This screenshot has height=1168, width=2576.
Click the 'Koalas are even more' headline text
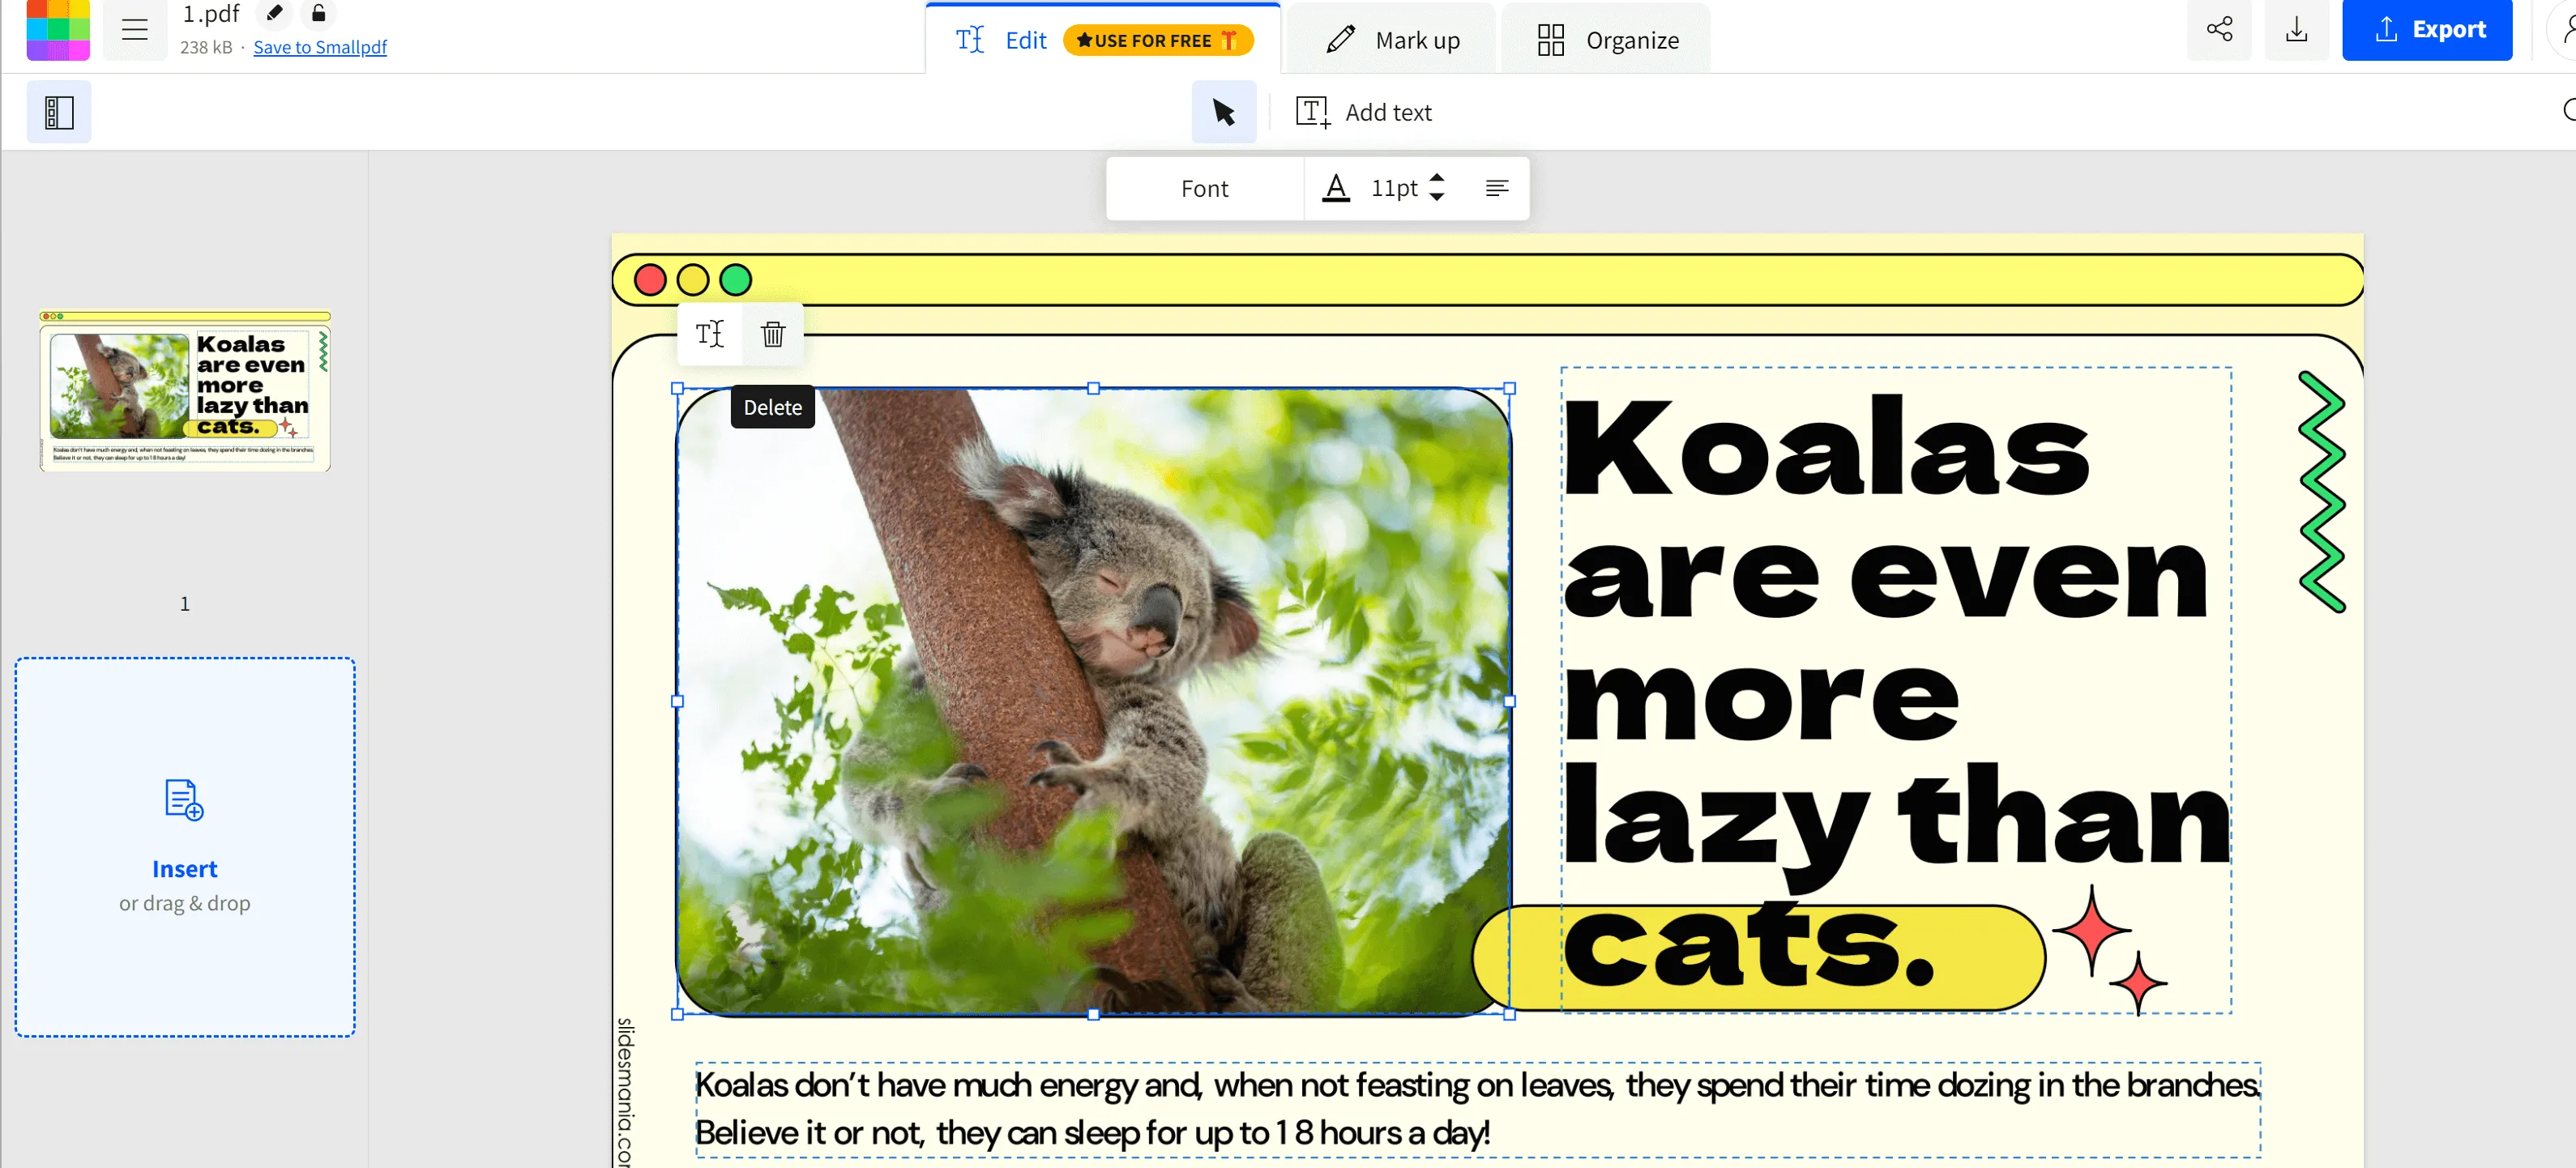[x=1895, y=689]
